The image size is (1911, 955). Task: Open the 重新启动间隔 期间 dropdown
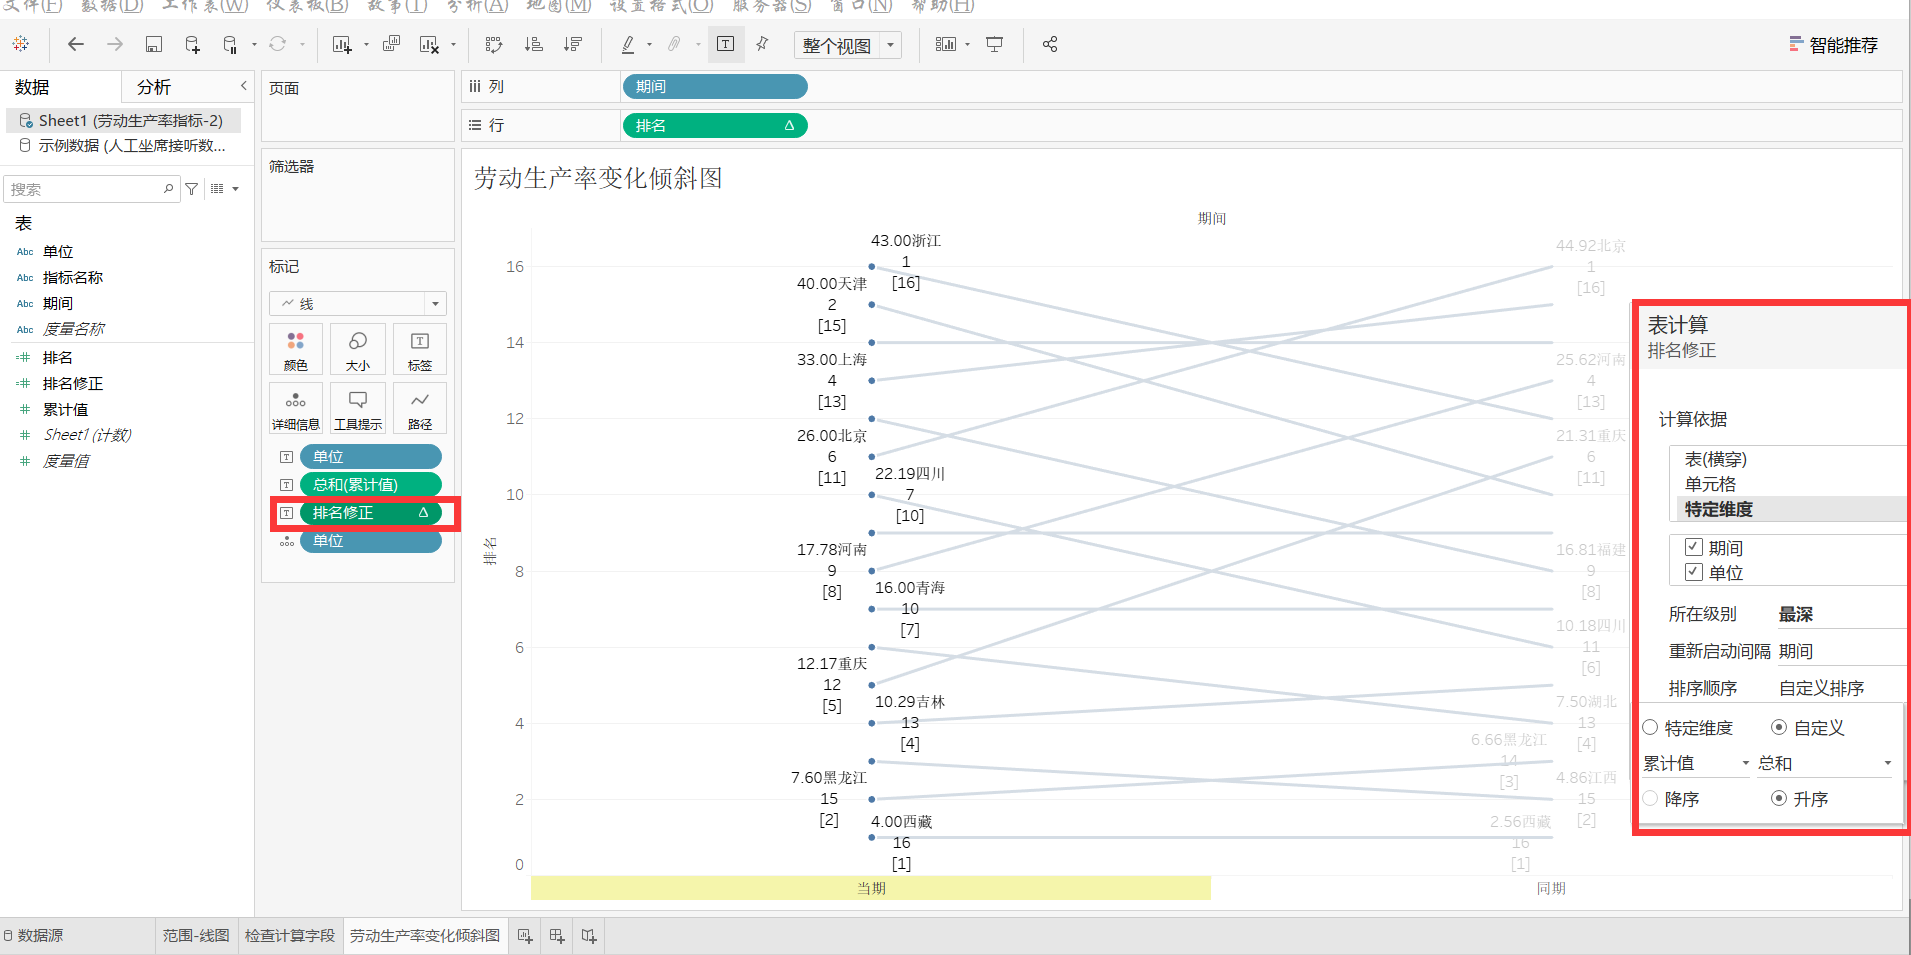[x=1841, y=651]
